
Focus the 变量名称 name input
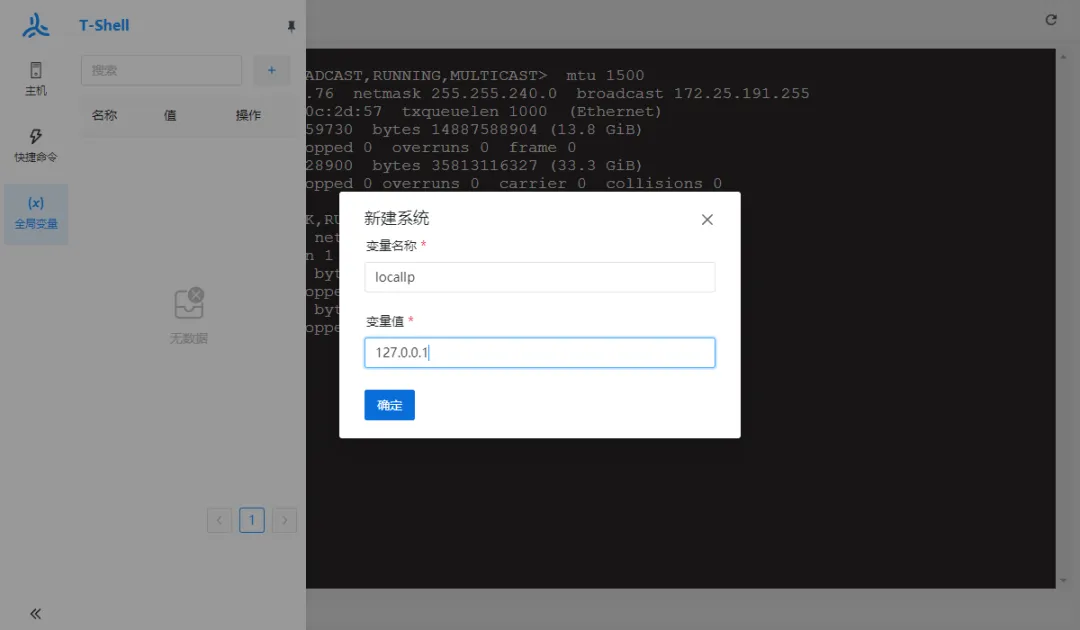pos(539,277)
